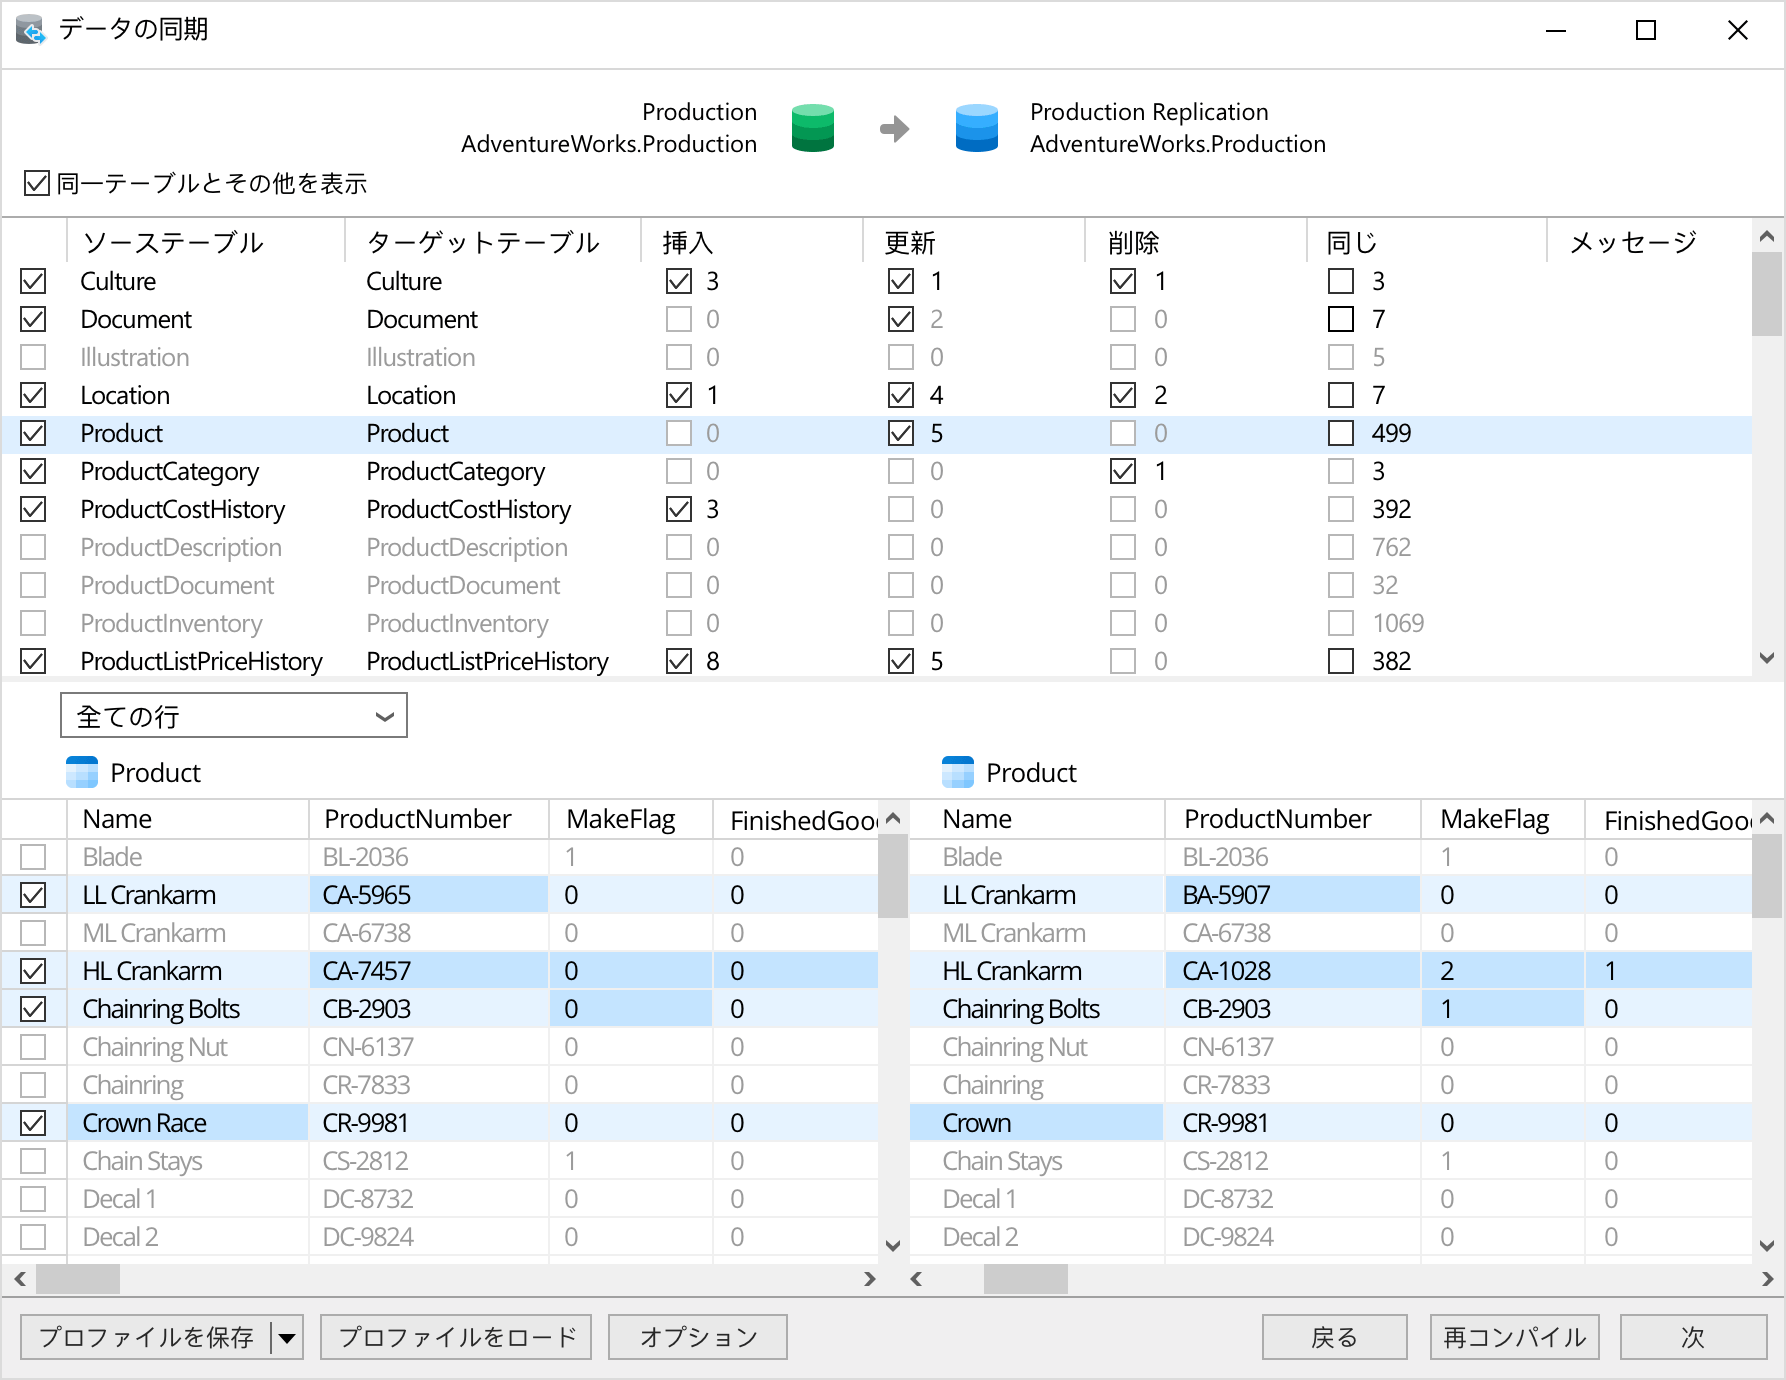Expand the プロファイルを保存 dropdown arrow
Screen dimensions: 1786x1380
[287, 1338]
